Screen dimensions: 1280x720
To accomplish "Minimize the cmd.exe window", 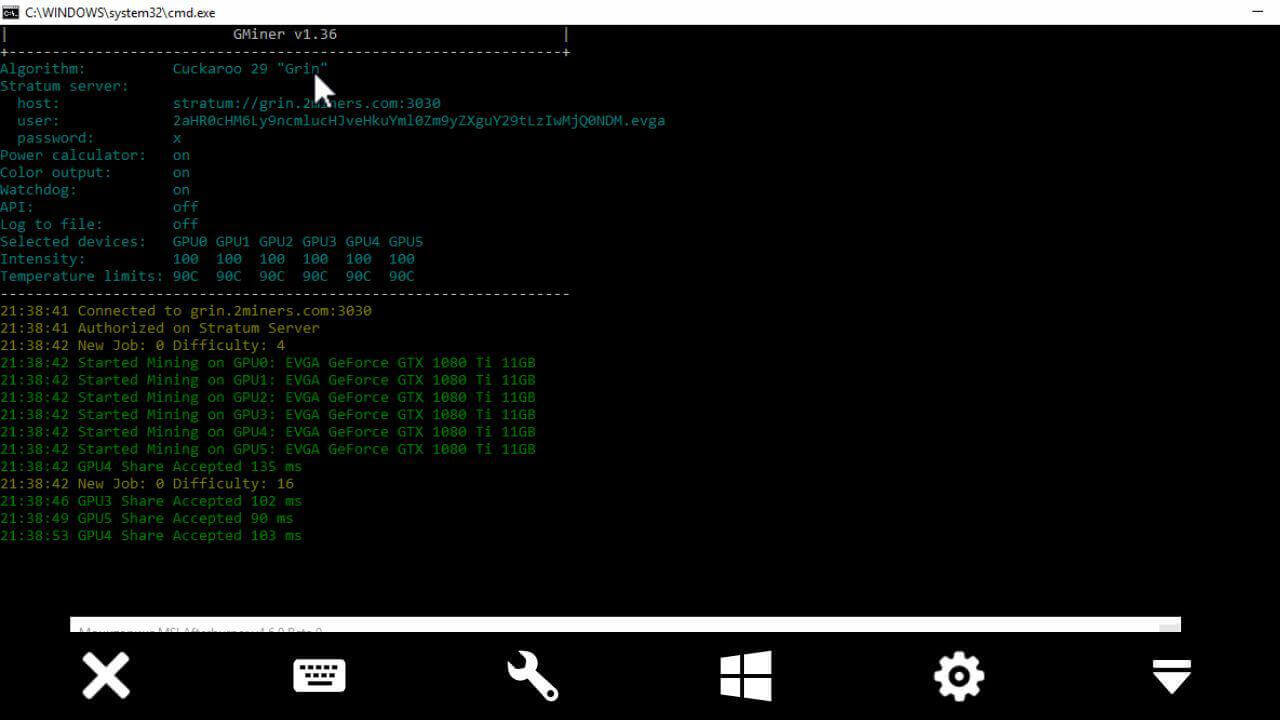I will pyautogui.click(x=1258, y=12).
